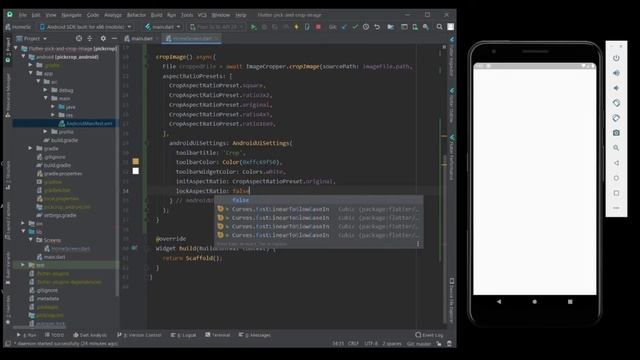This screenshot has height=360, width=640.
Task: Switch to the HomeScreen.dart editor tab
Action: (191, 38)
